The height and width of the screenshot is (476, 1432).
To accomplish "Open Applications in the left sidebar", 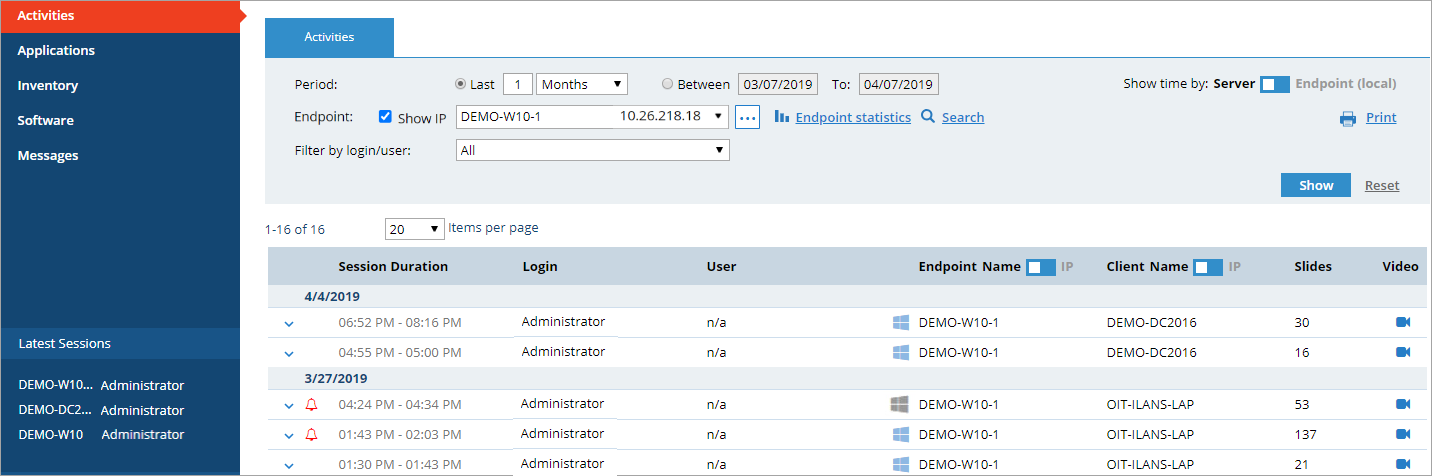I will tap(56, 50).
